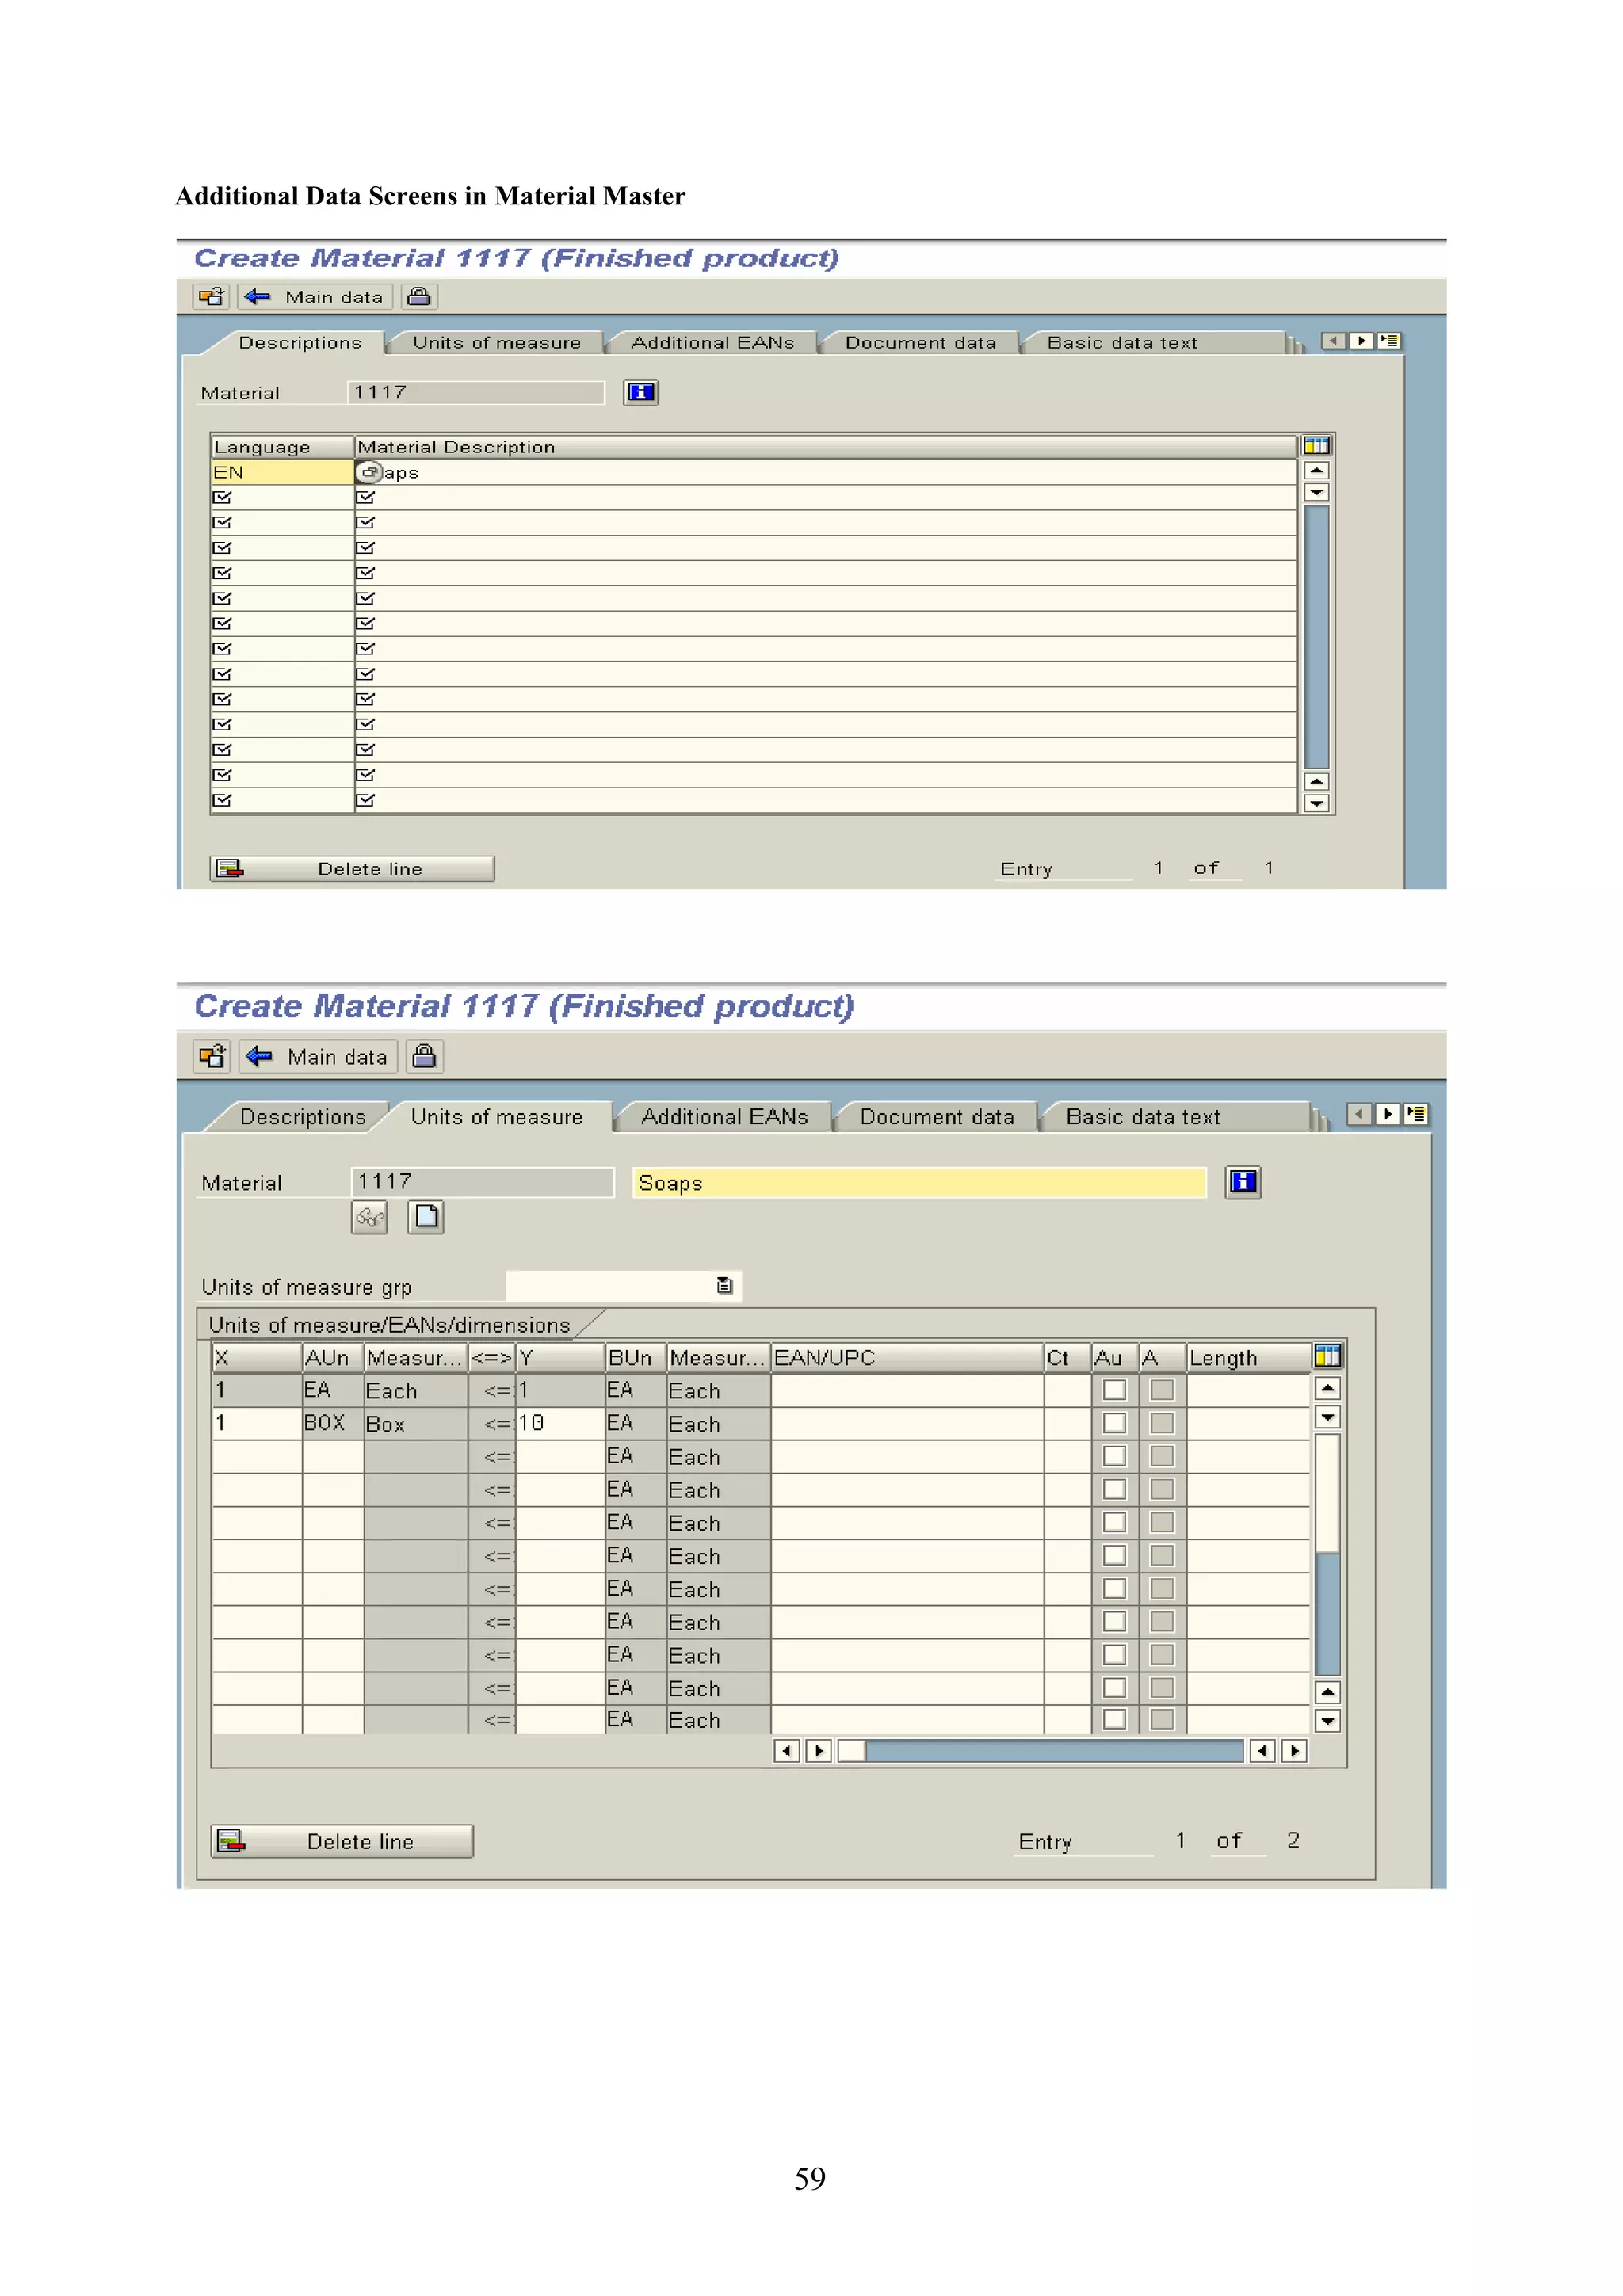The image size is (1623, 2296).
Task: Tick the A checkbox in last units row
Action: pos(1161,1719)
